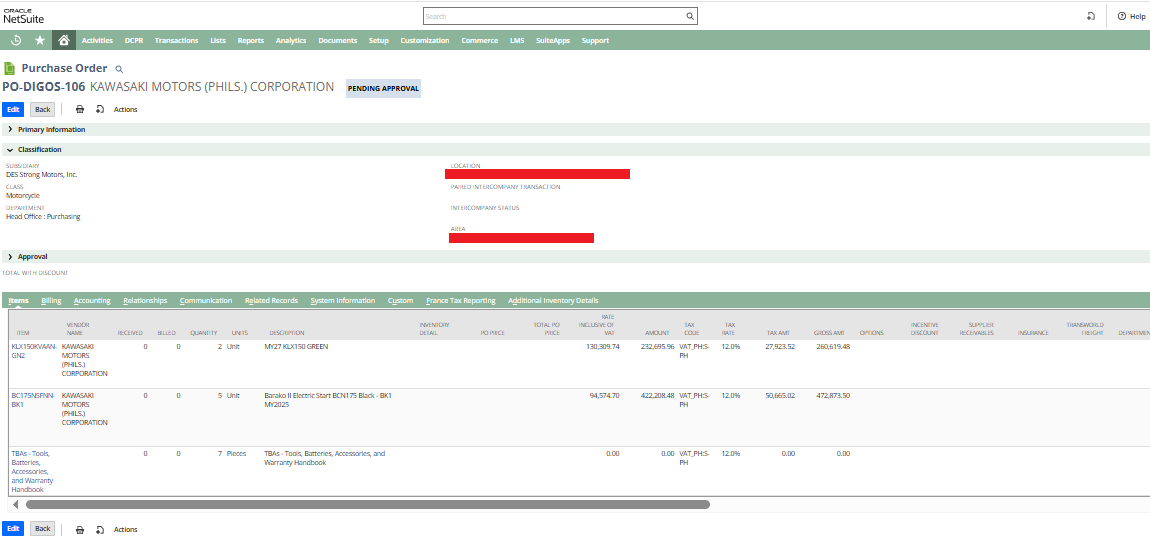The width and height of the screenshot is (1150, 540).
Task: Switch to the Custom subtab
Action: tap(400, 301)
